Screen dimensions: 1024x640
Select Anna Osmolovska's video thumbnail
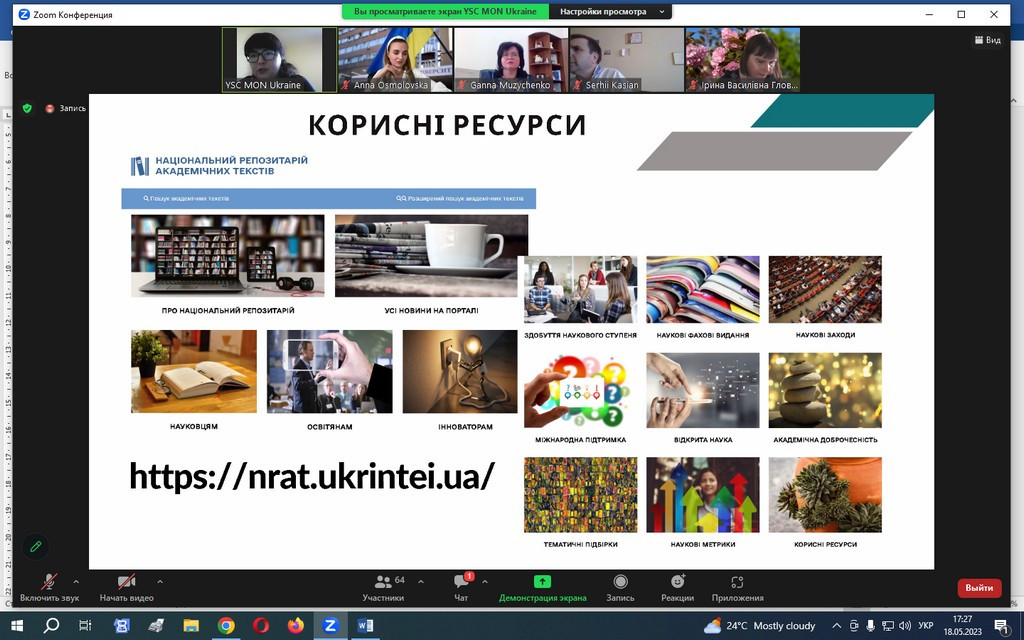395,59
